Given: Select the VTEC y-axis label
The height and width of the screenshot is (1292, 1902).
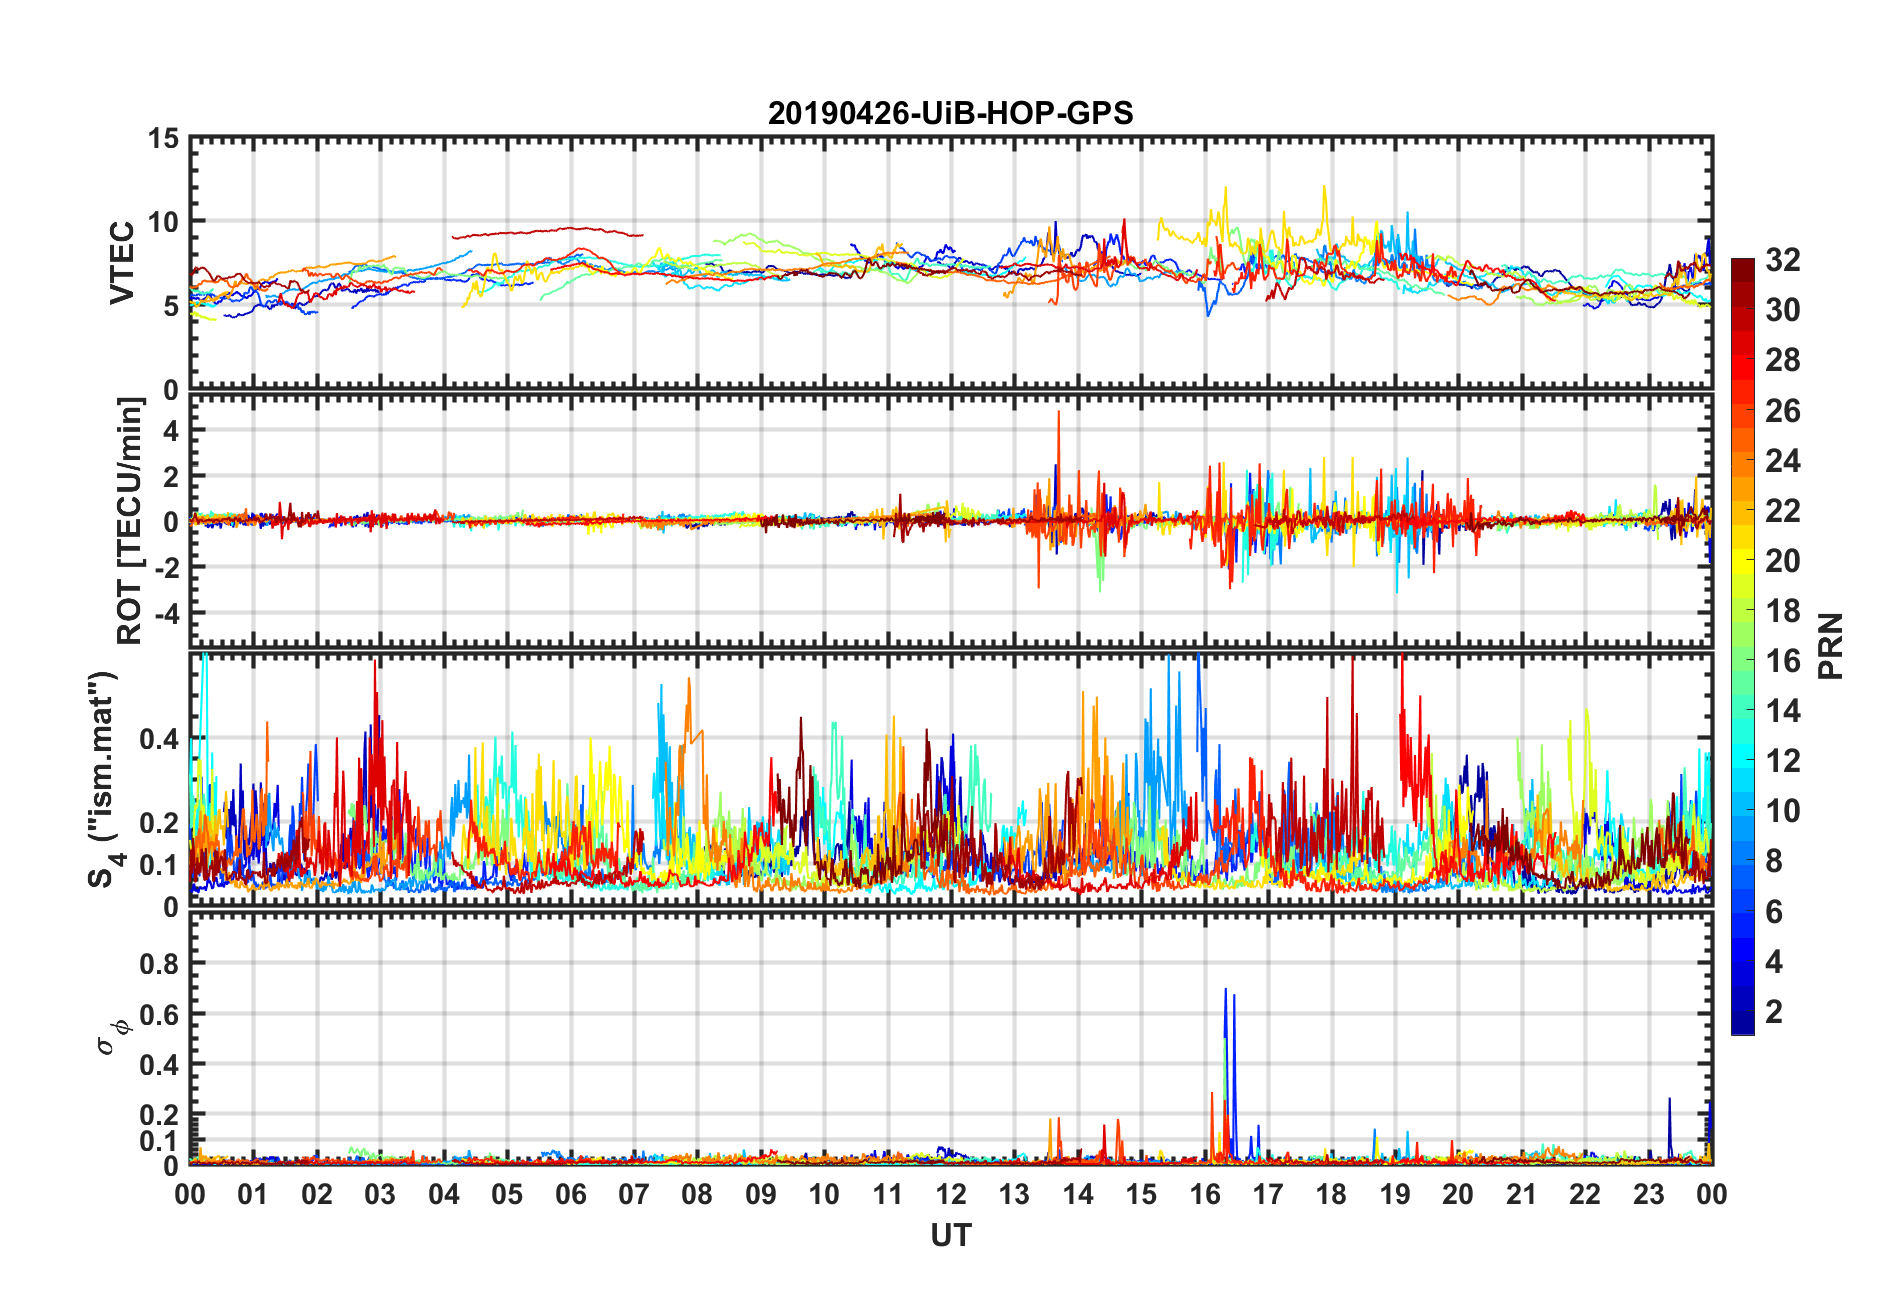Looking at the screenshot, I should click(122, 263).
